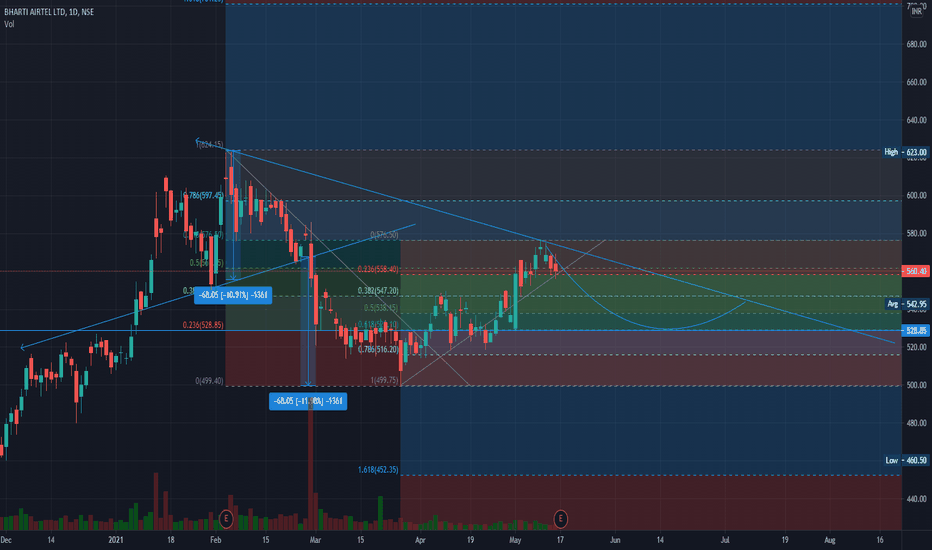Screen dimensions: 932x550
Task: Click the -10.91% price range measurement label
Action: [233, 295]
